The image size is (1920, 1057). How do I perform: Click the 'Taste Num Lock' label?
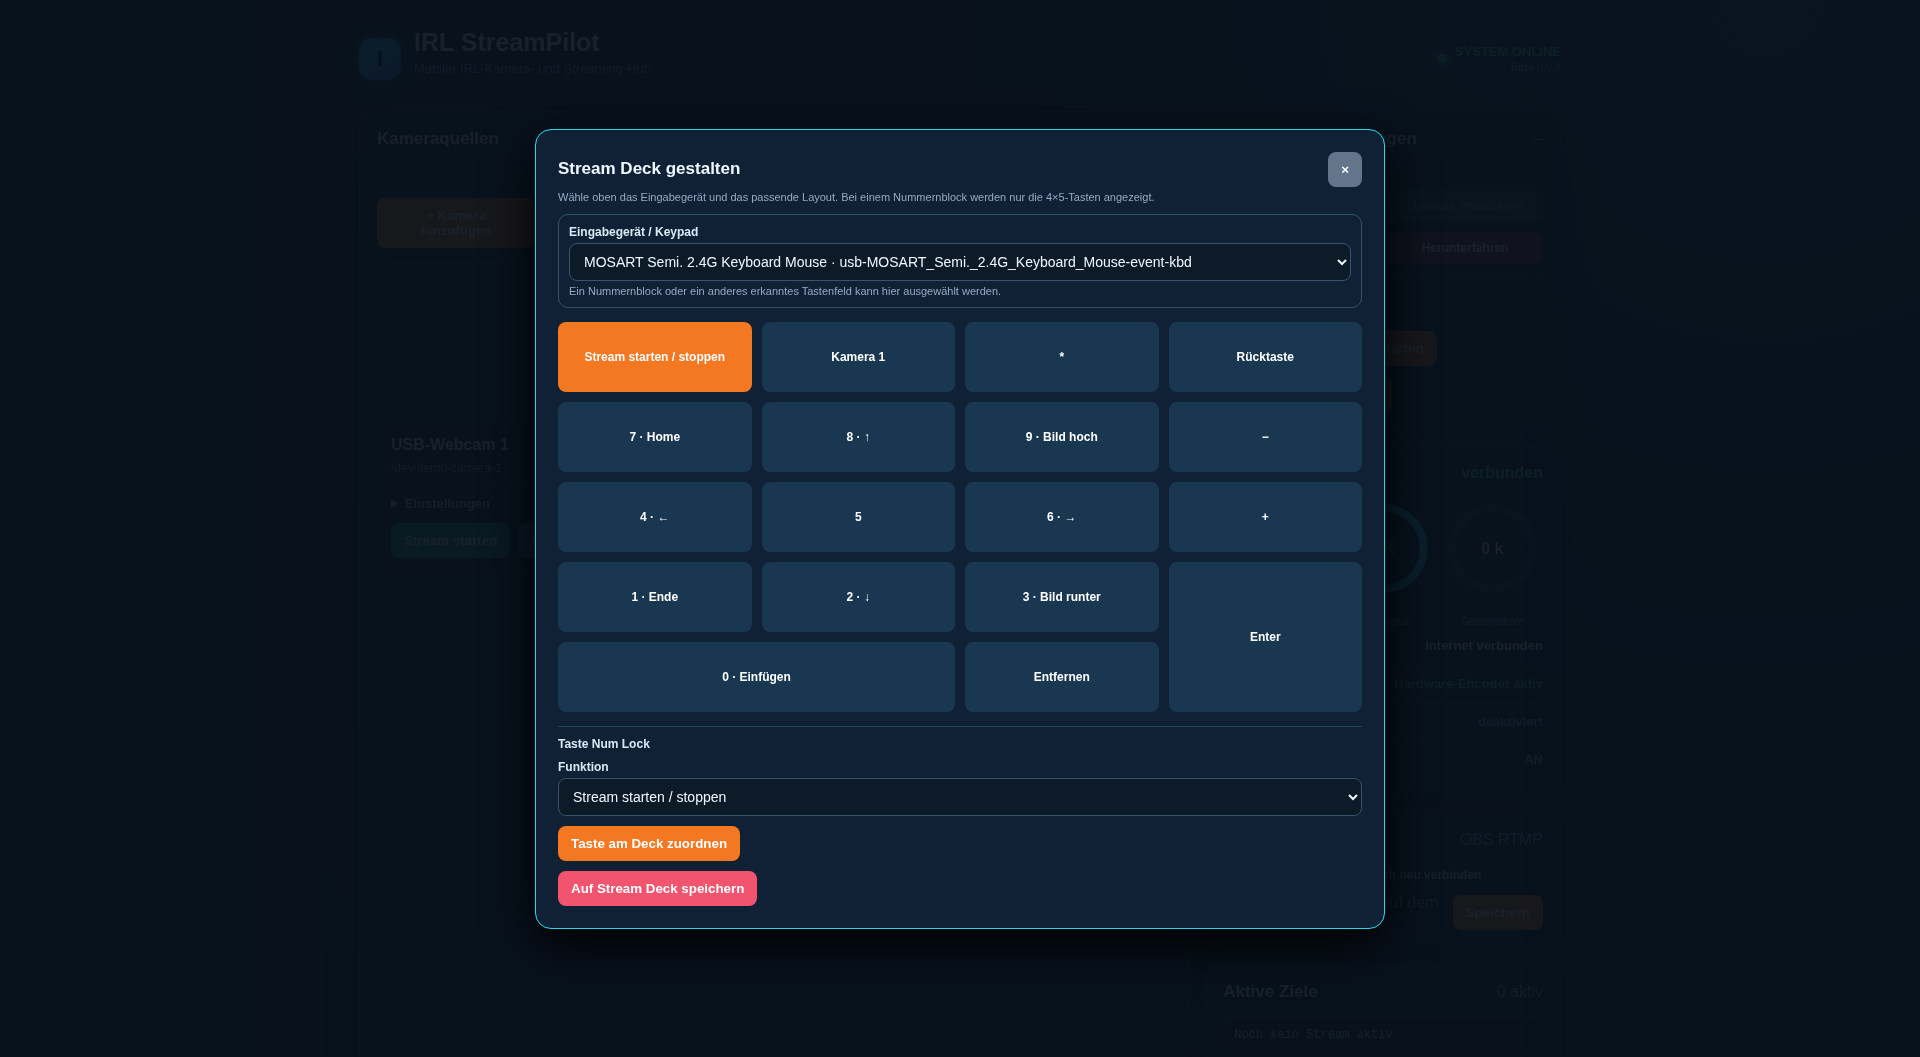604,744
